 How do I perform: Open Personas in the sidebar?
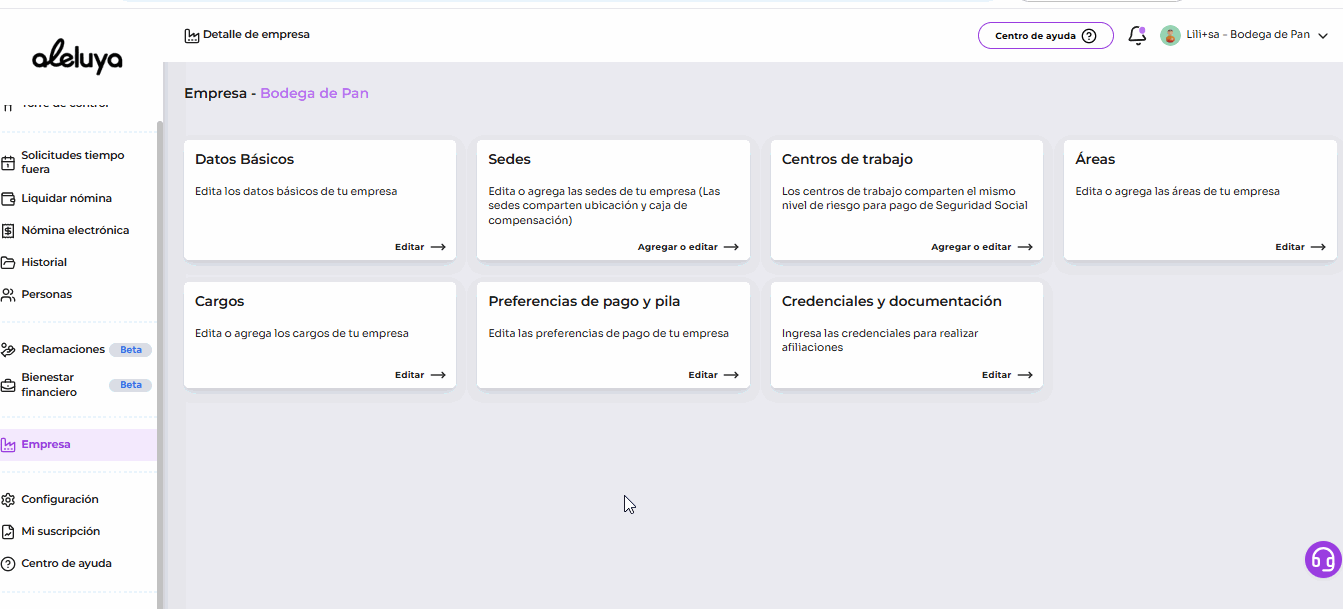46,294
